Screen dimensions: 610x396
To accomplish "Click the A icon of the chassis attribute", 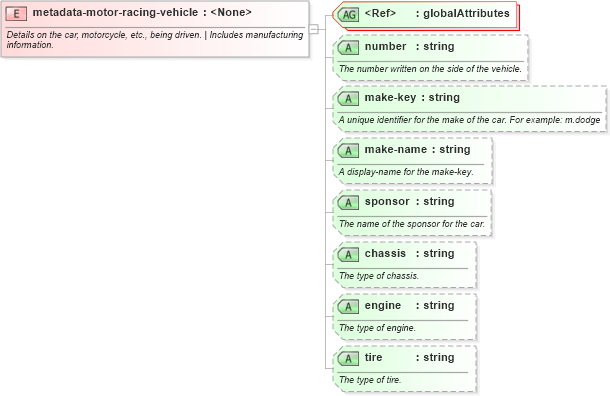I will (x=348, y=255).
